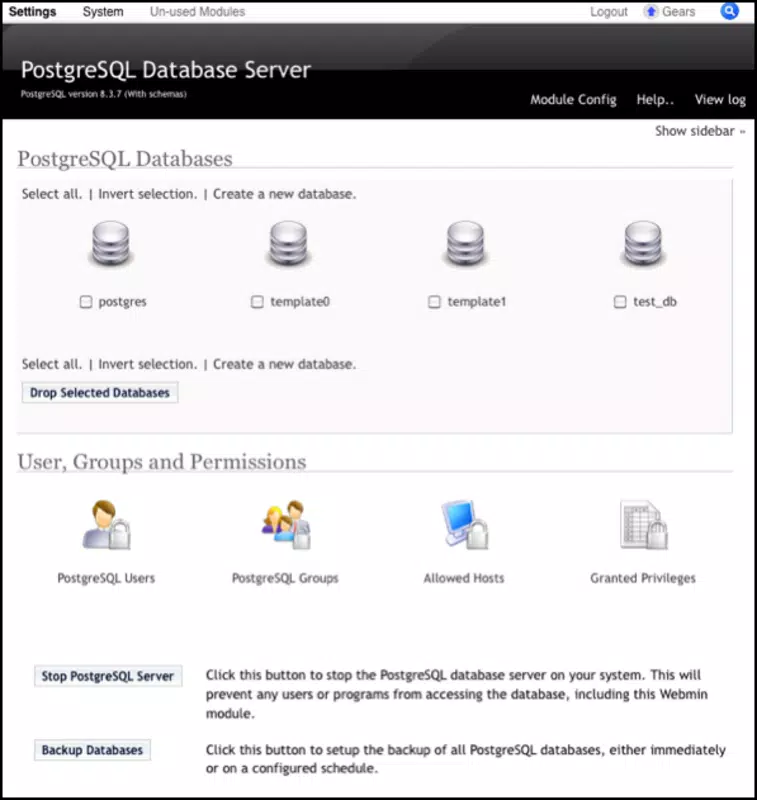The height and width of the screenshot is (800, 757).
Task: Click Drop Selected Databases button
Action: [100, 392]
